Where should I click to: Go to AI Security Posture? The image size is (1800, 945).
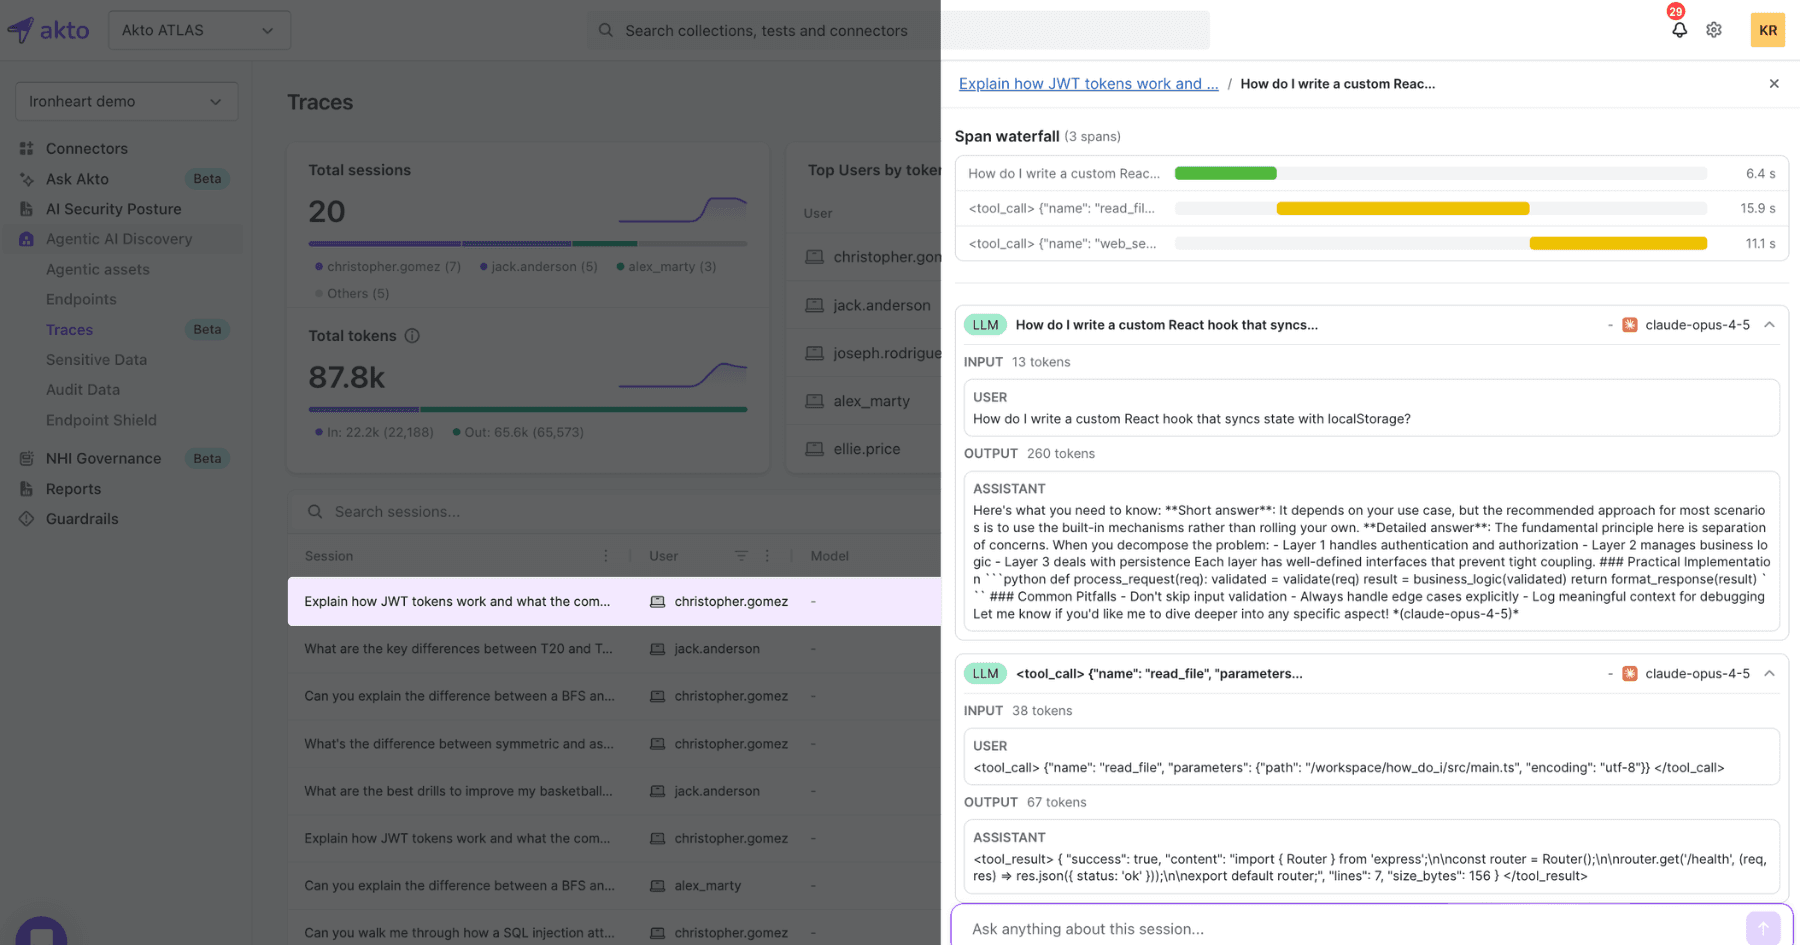click(114, 209)
